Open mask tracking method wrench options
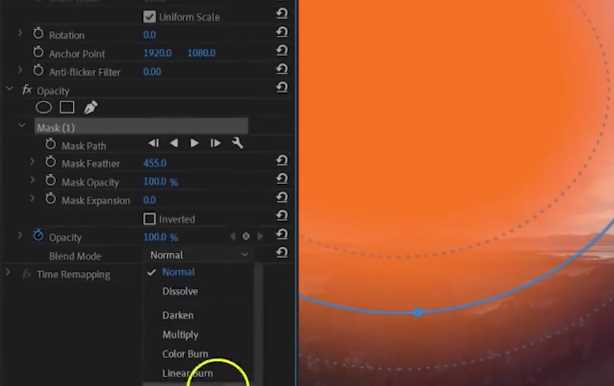The width and height of the screenshot is (614, 386). pyautogui.click(x=237, y=143)
